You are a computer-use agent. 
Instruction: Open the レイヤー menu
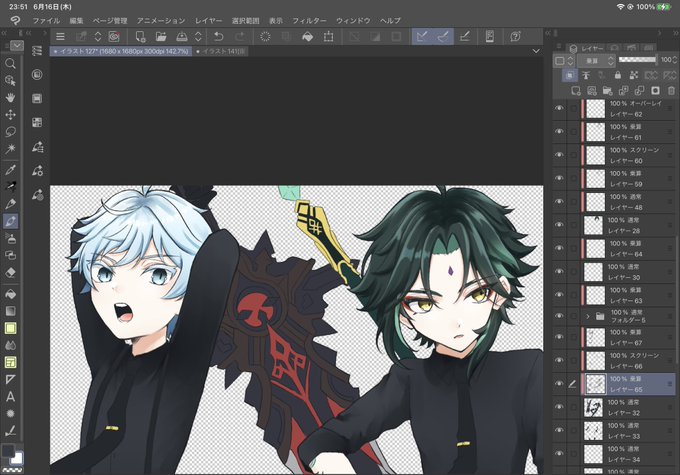[208, 20]
